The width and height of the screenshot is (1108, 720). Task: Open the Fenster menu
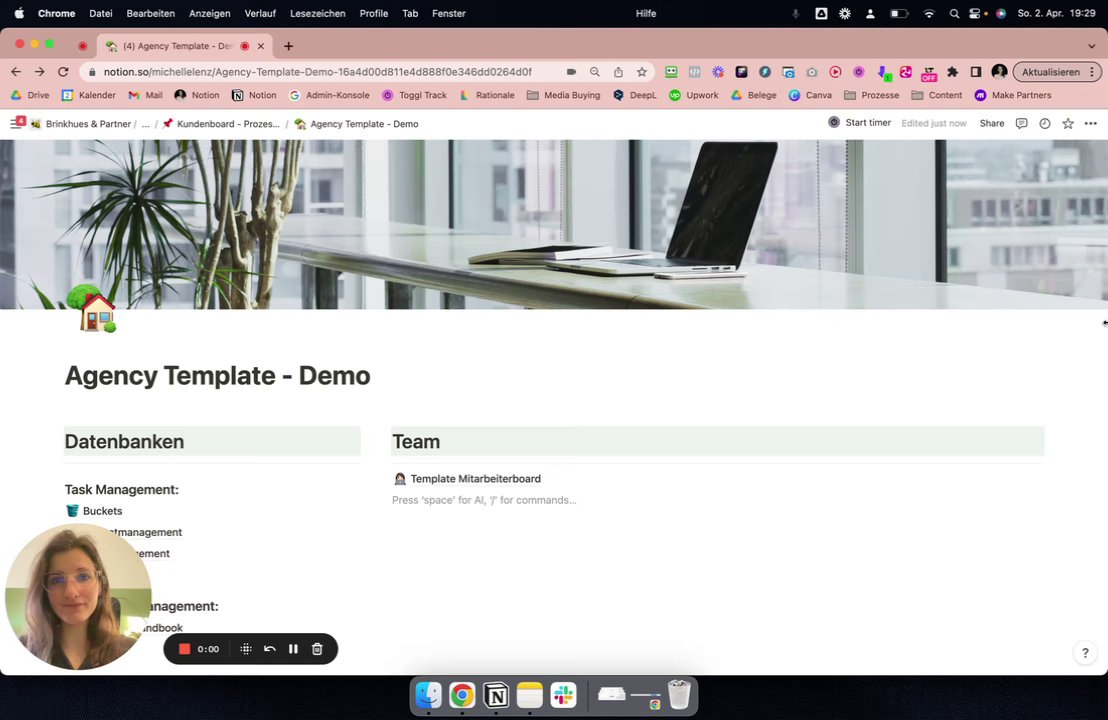point(449,13)
